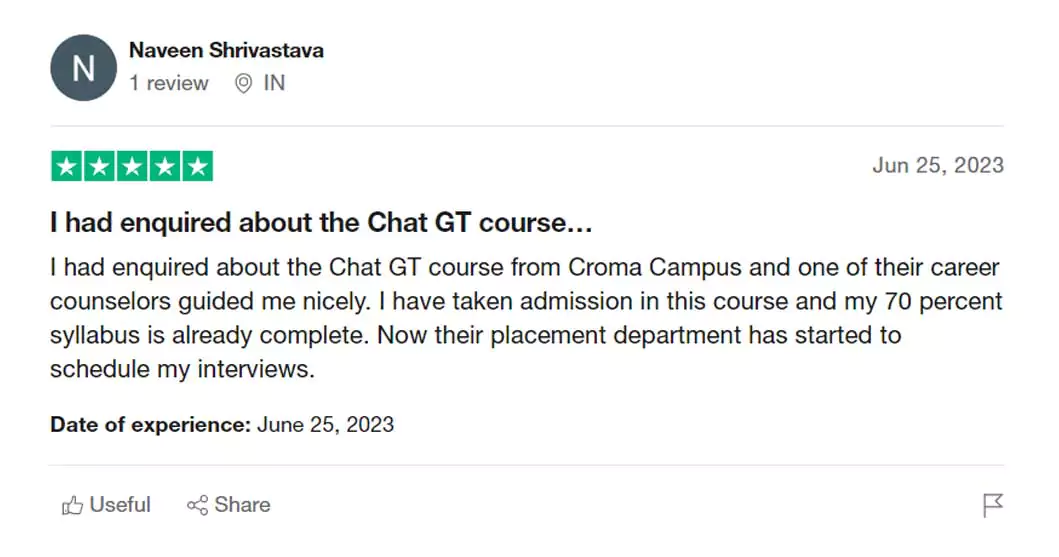Click the "Date of experience:" bold label
Image resolution: width=1059 pixels, height=557 pixels.
tap(150, 424)
